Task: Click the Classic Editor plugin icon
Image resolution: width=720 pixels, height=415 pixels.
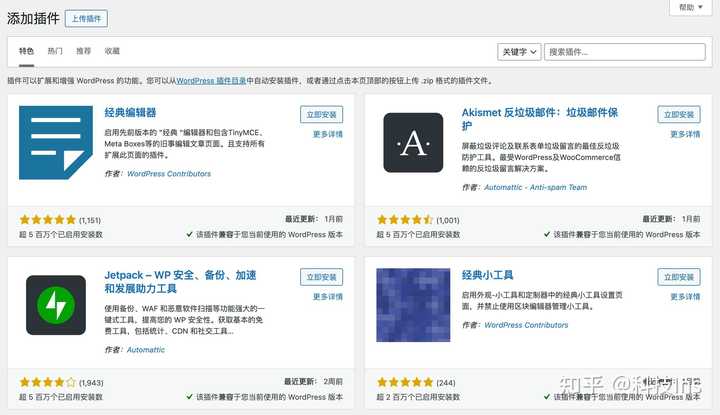Action: pyautogui.click(x=56, y=142)
